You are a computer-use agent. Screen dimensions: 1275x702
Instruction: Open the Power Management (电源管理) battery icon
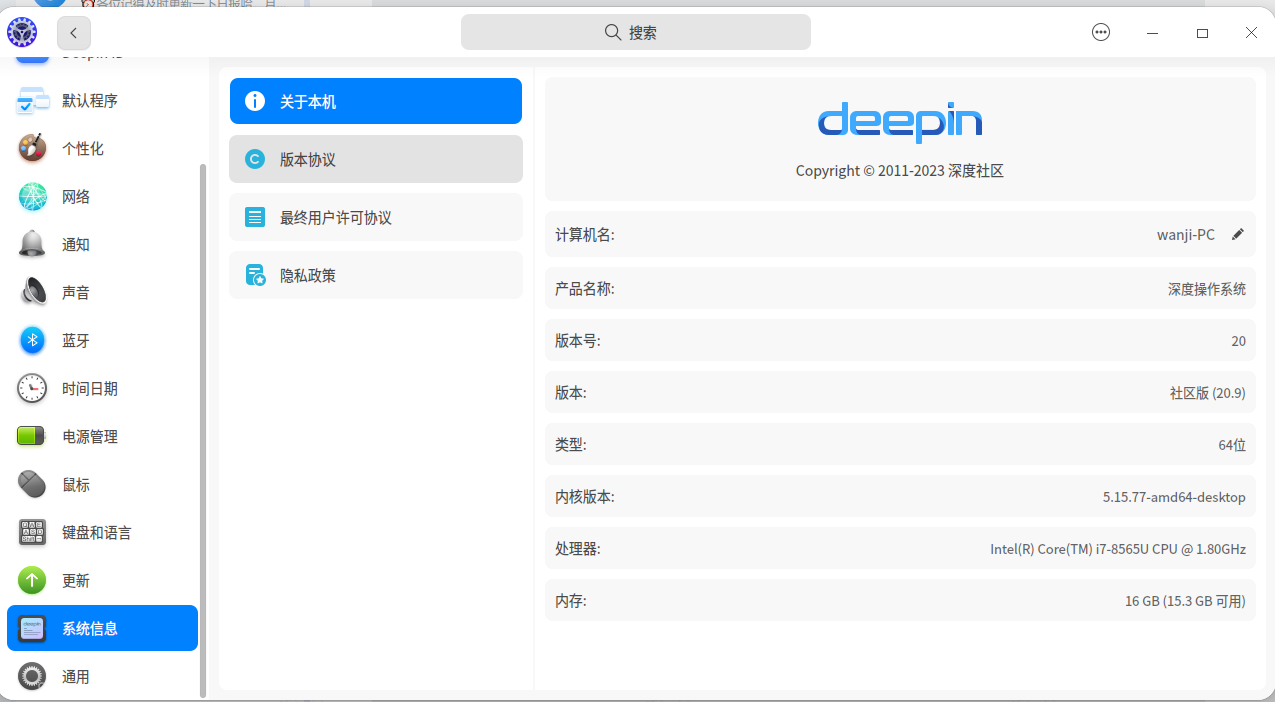coord(32,436)
